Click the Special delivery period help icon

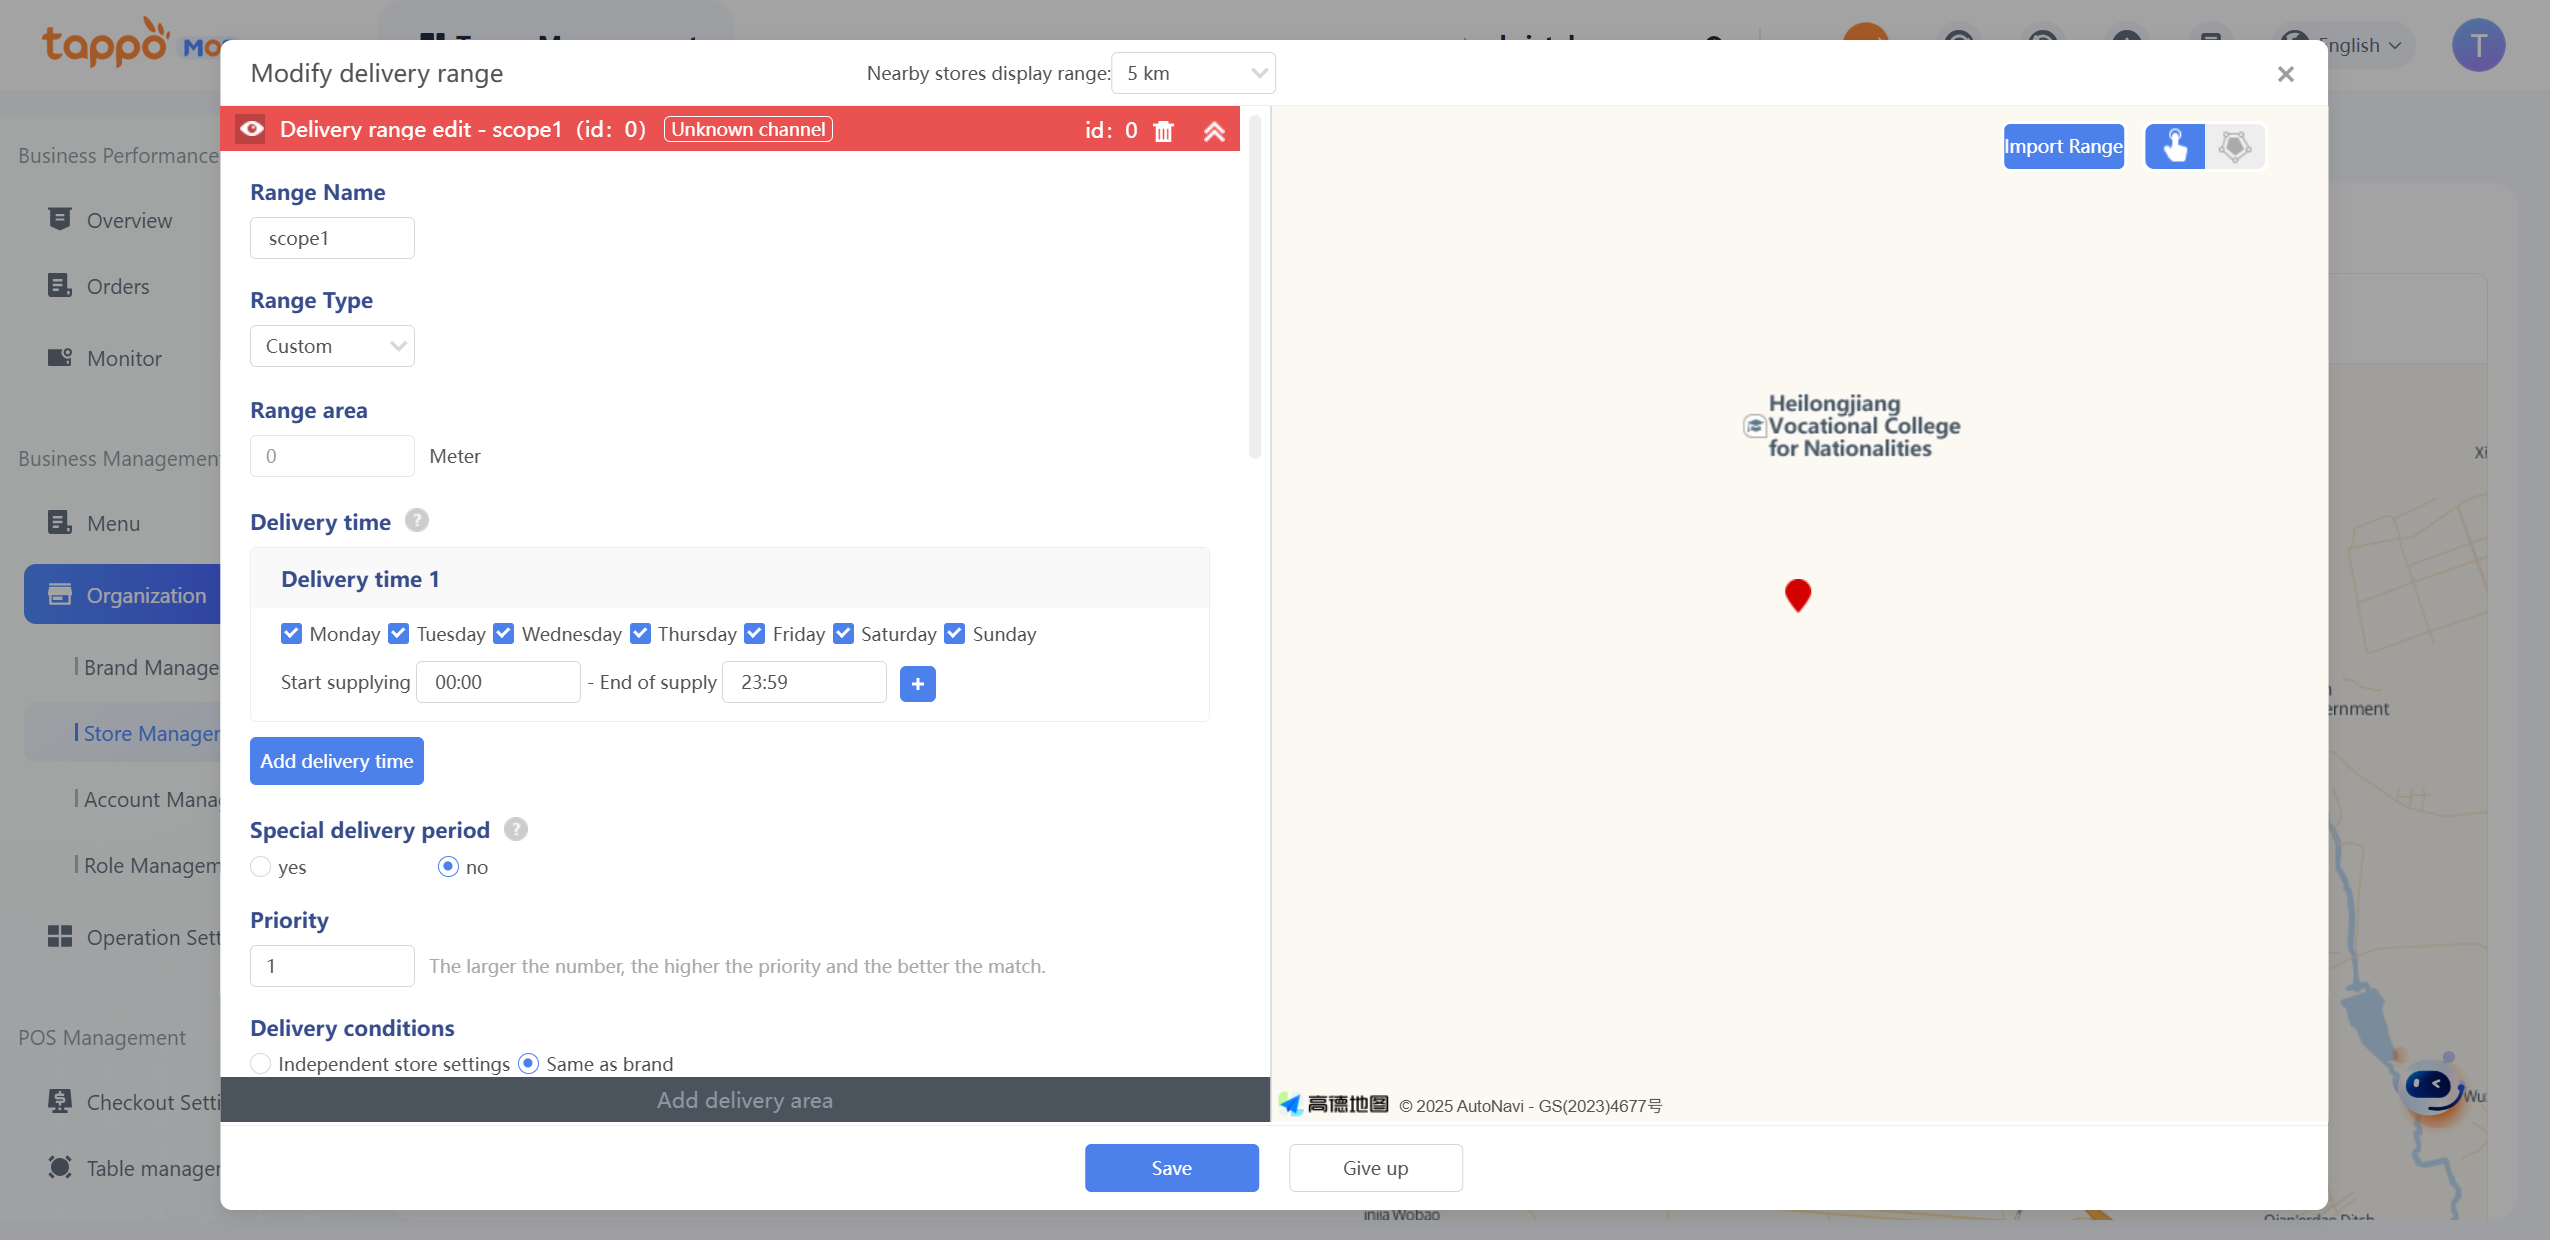pyautogui.click(x=516, y=829)
